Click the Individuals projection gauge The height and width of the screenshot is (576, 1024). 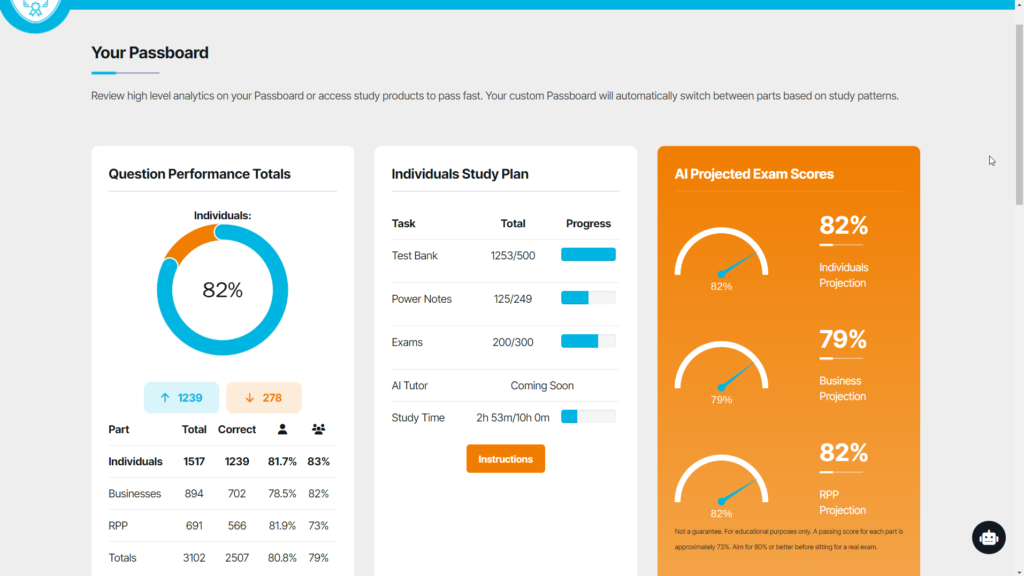[x=721, y=255]
